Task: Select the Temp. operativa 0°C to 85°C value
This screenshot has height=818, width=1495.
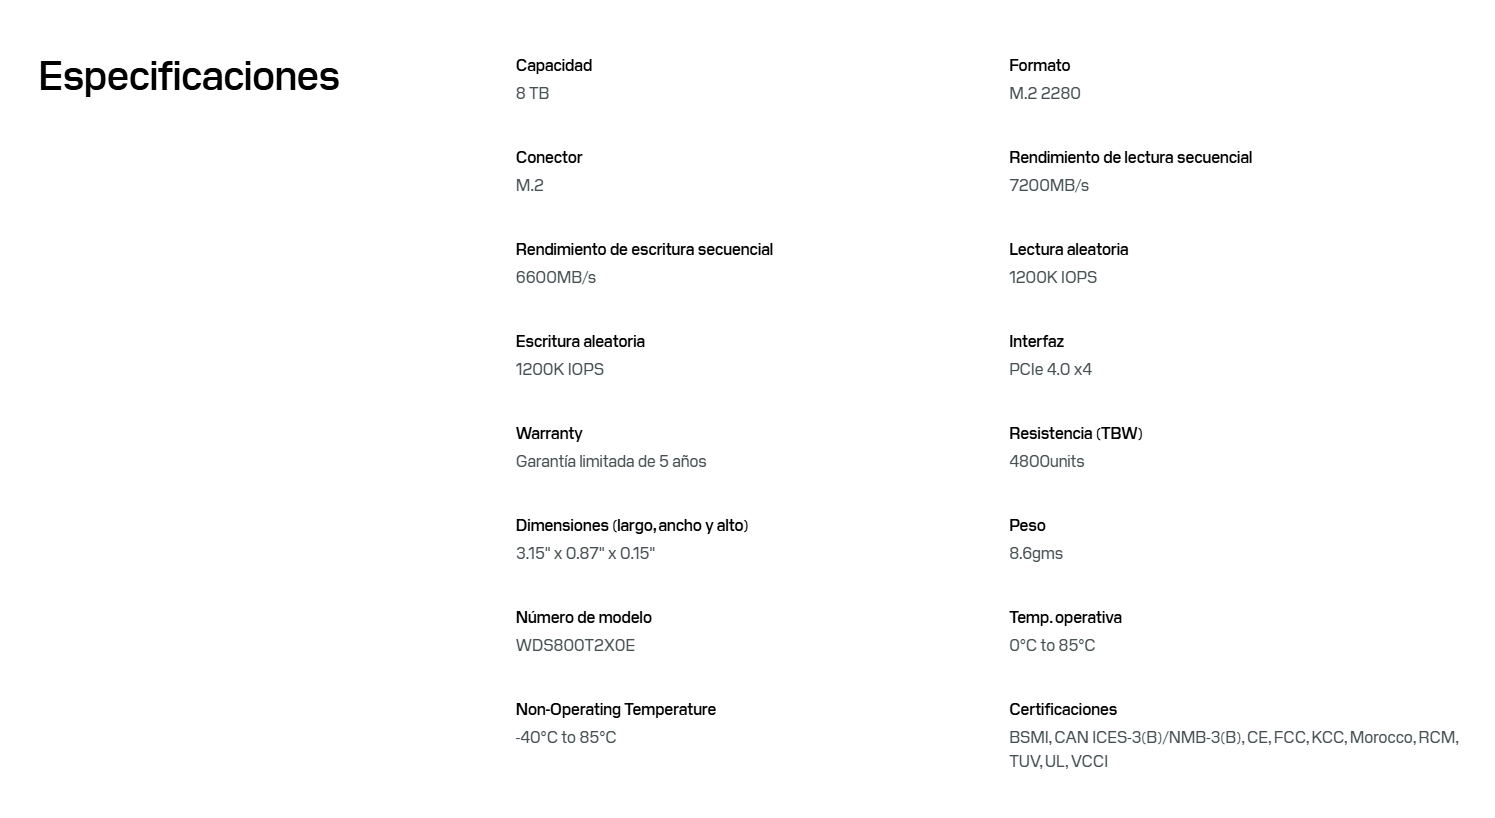Action: pyautogui.click(x=1052, y=645)
